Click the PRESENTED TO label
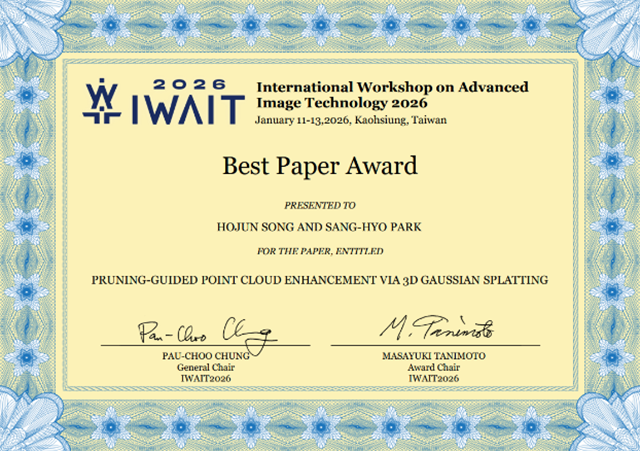Viewport: 640px width, 451px height. click(x=320, y=205)
